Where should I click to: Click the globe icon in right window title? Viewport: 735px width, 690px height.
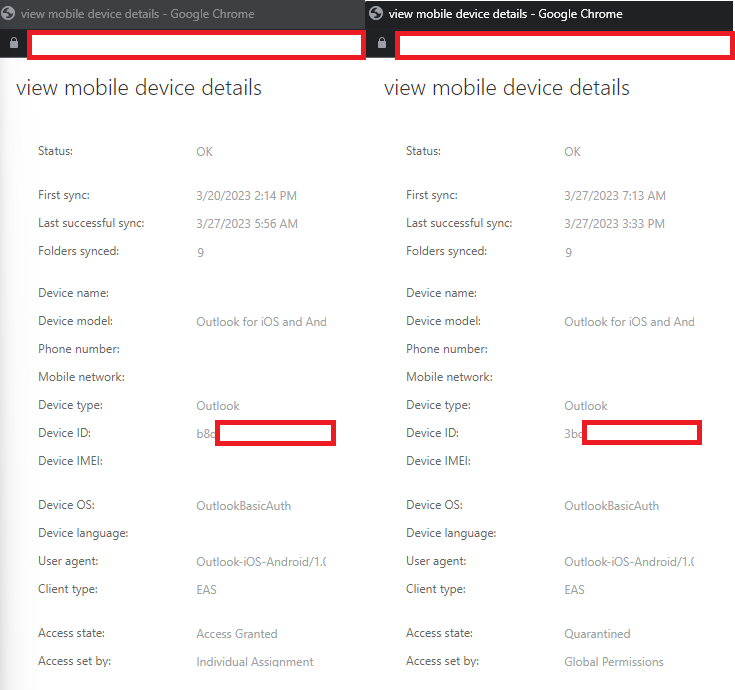coord(376,14)
